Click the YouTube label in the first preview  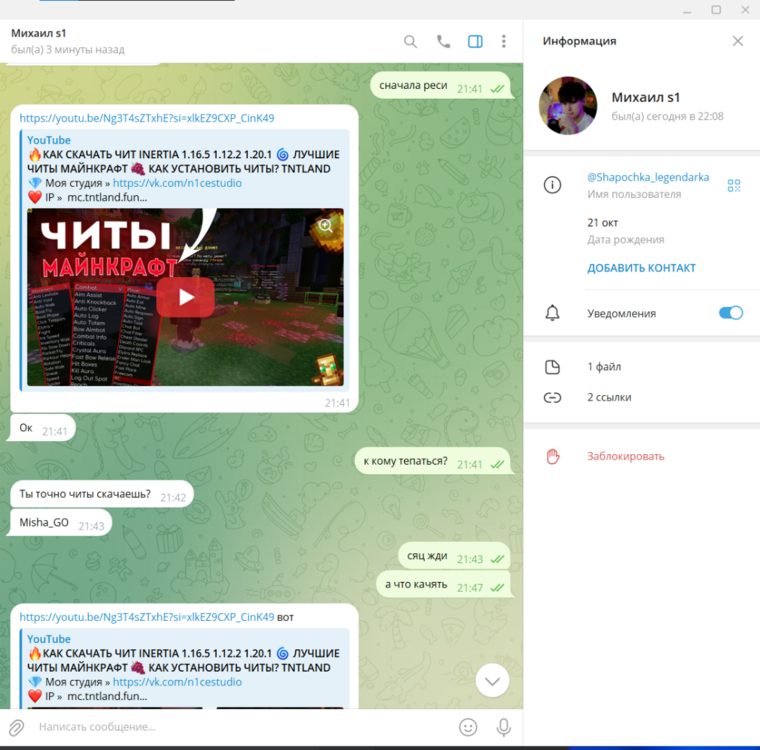pyautogui.click(x=49, y=140)
